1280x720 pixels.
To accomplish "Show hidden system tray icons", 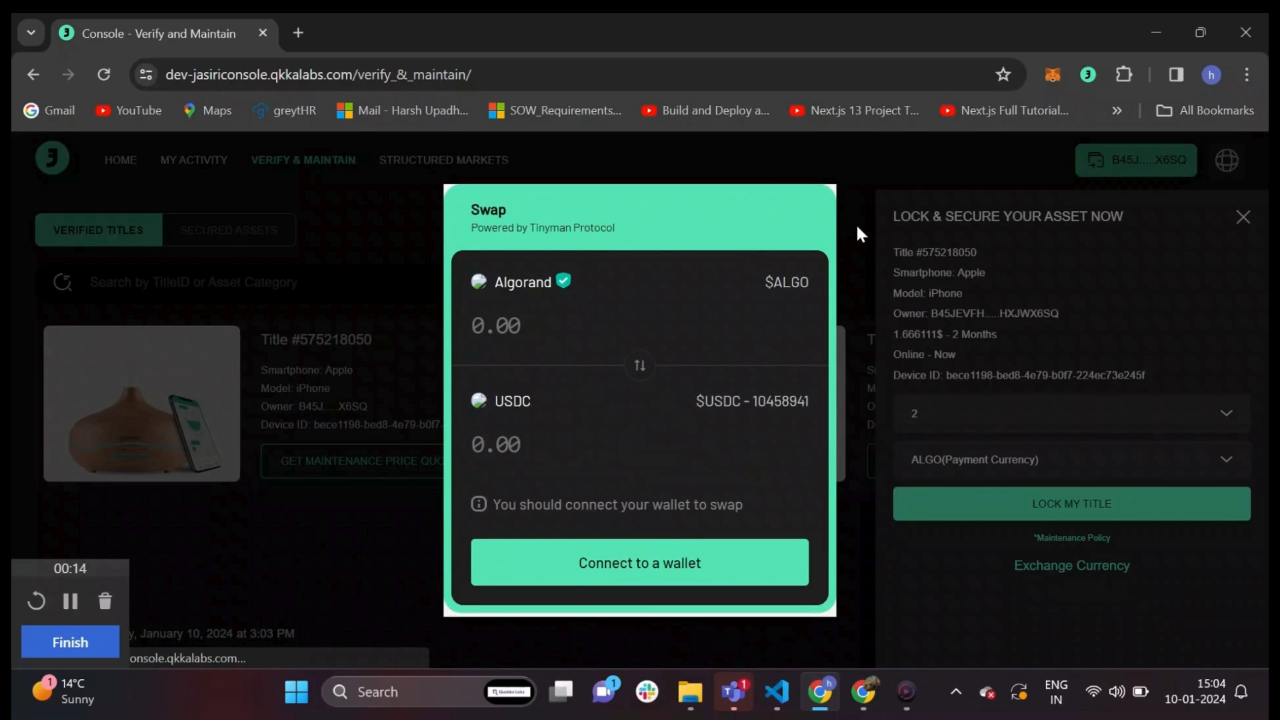I will click(956, 691).
